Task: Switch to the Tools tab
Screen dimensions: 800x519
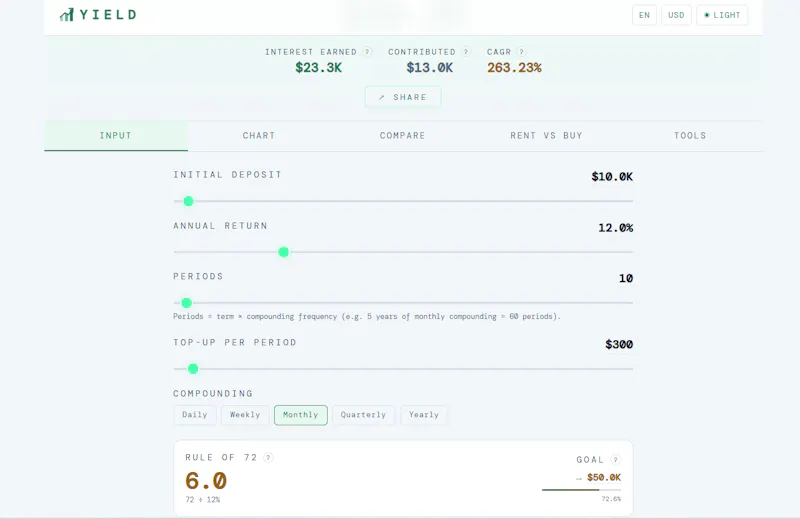Action: (690, 136)
